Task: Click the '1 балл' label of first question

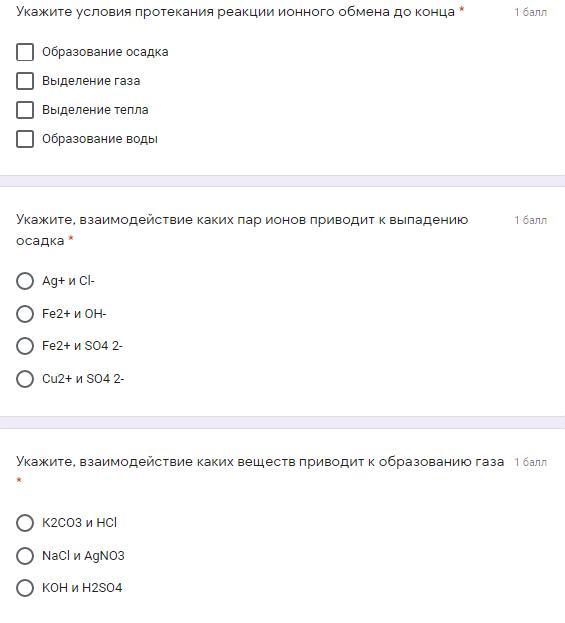Action: click(530, 12)
